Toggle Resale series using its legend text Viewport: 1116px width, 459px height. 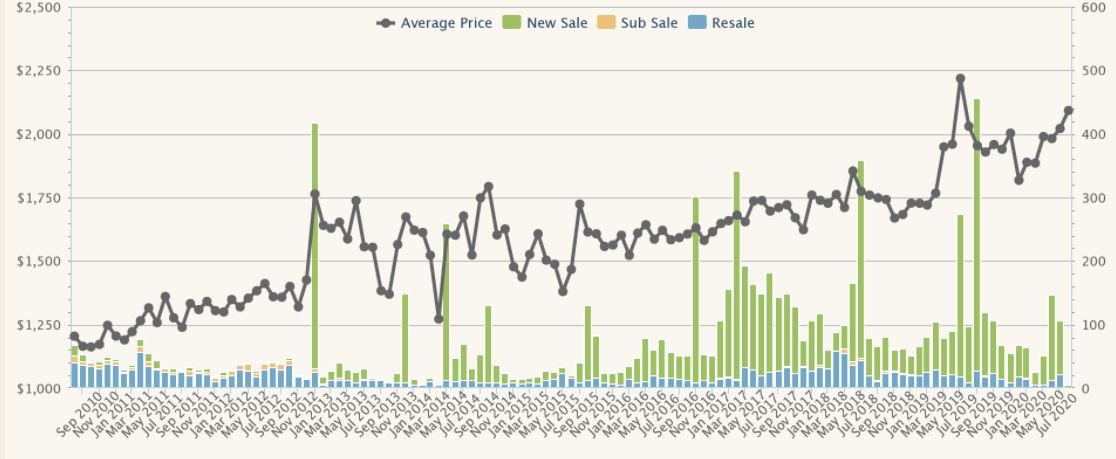click(733, 23)
